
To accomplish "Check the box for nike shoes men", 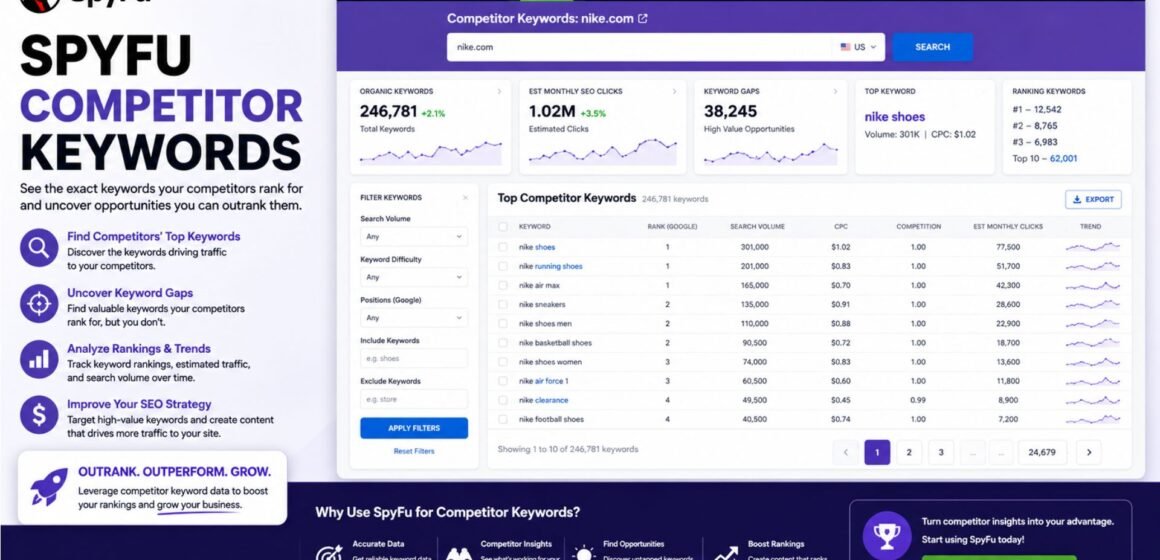I will coord(503,323).
